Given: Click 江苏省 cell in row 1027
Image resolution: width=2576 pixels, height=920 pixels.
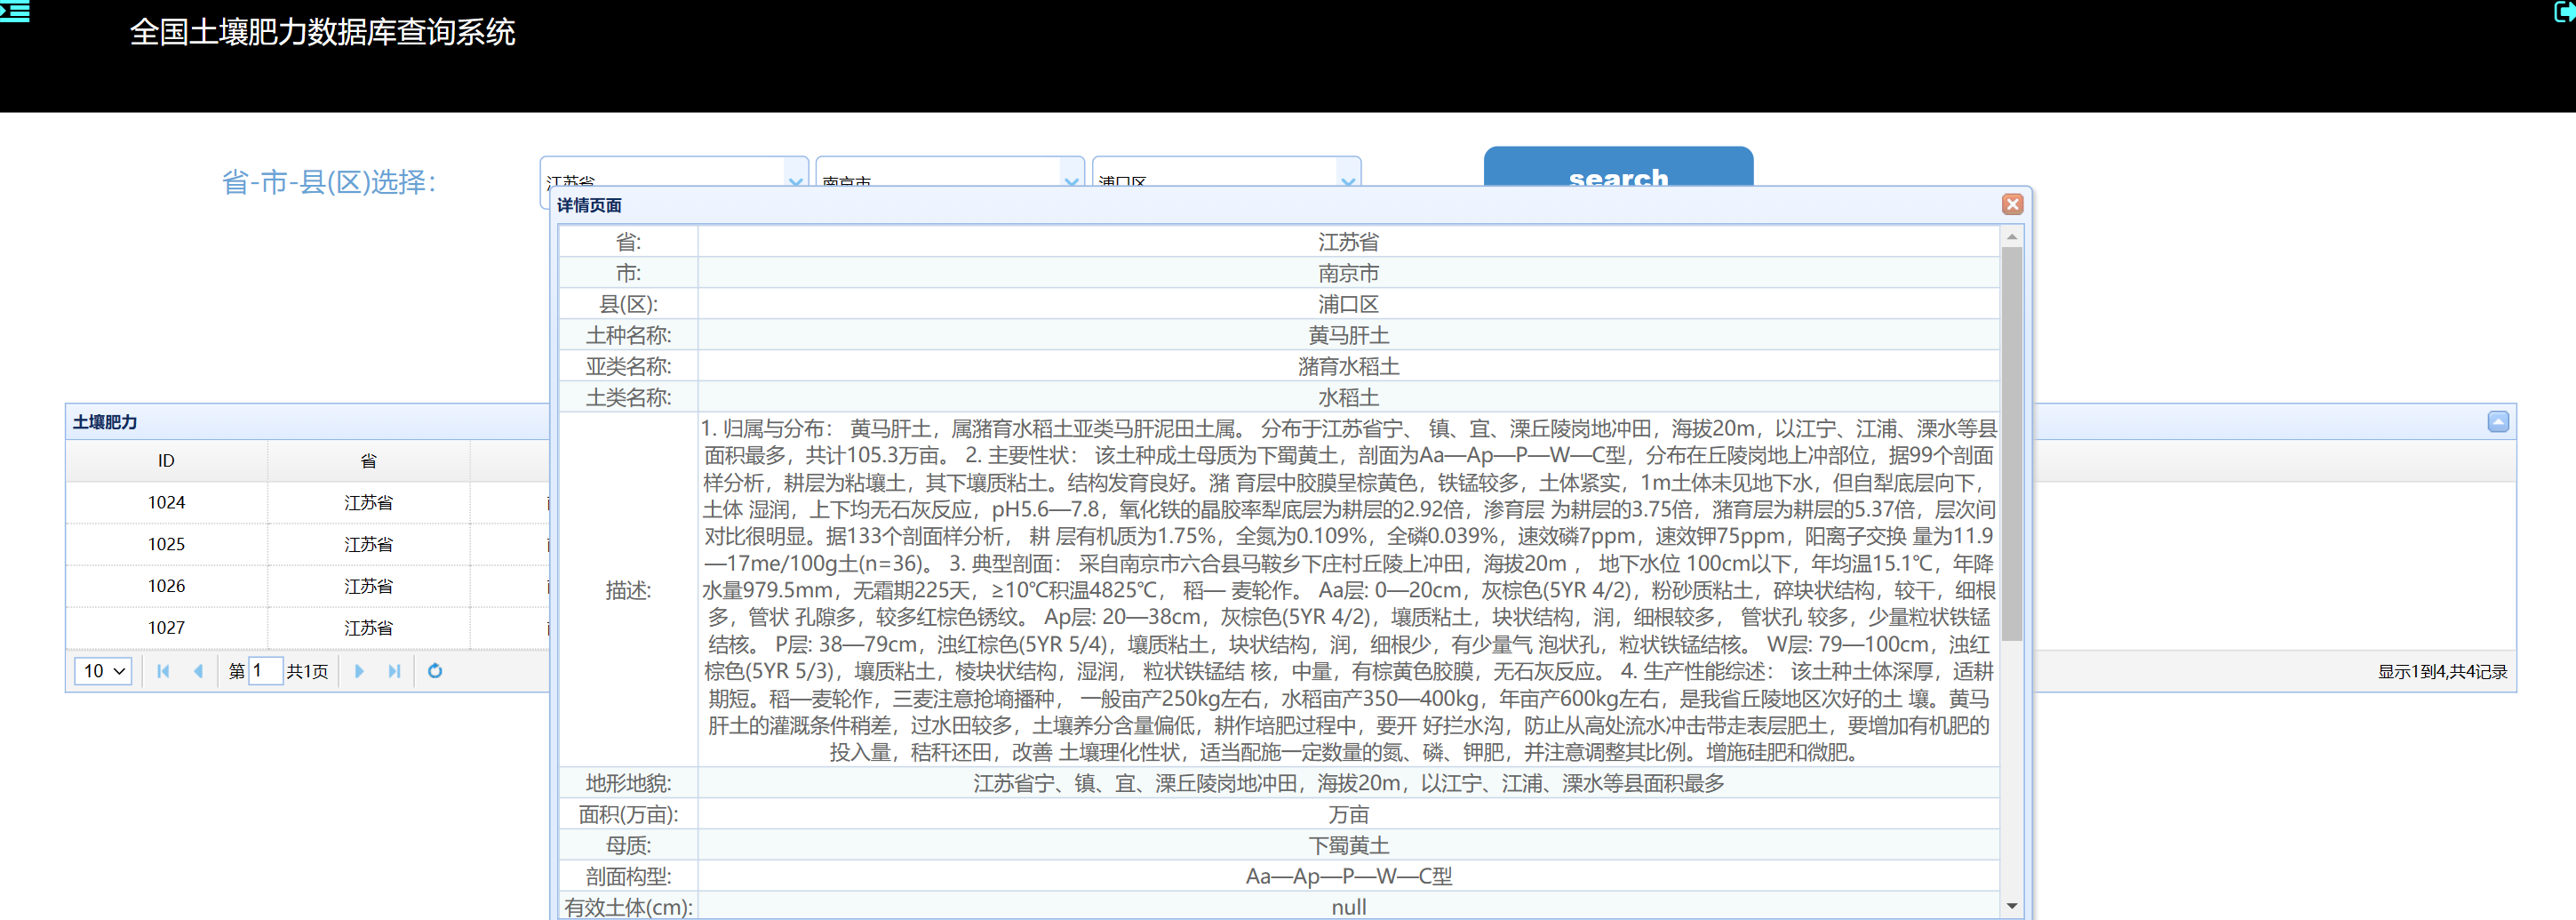Looking at the screenshot, I should coord(368,628).
